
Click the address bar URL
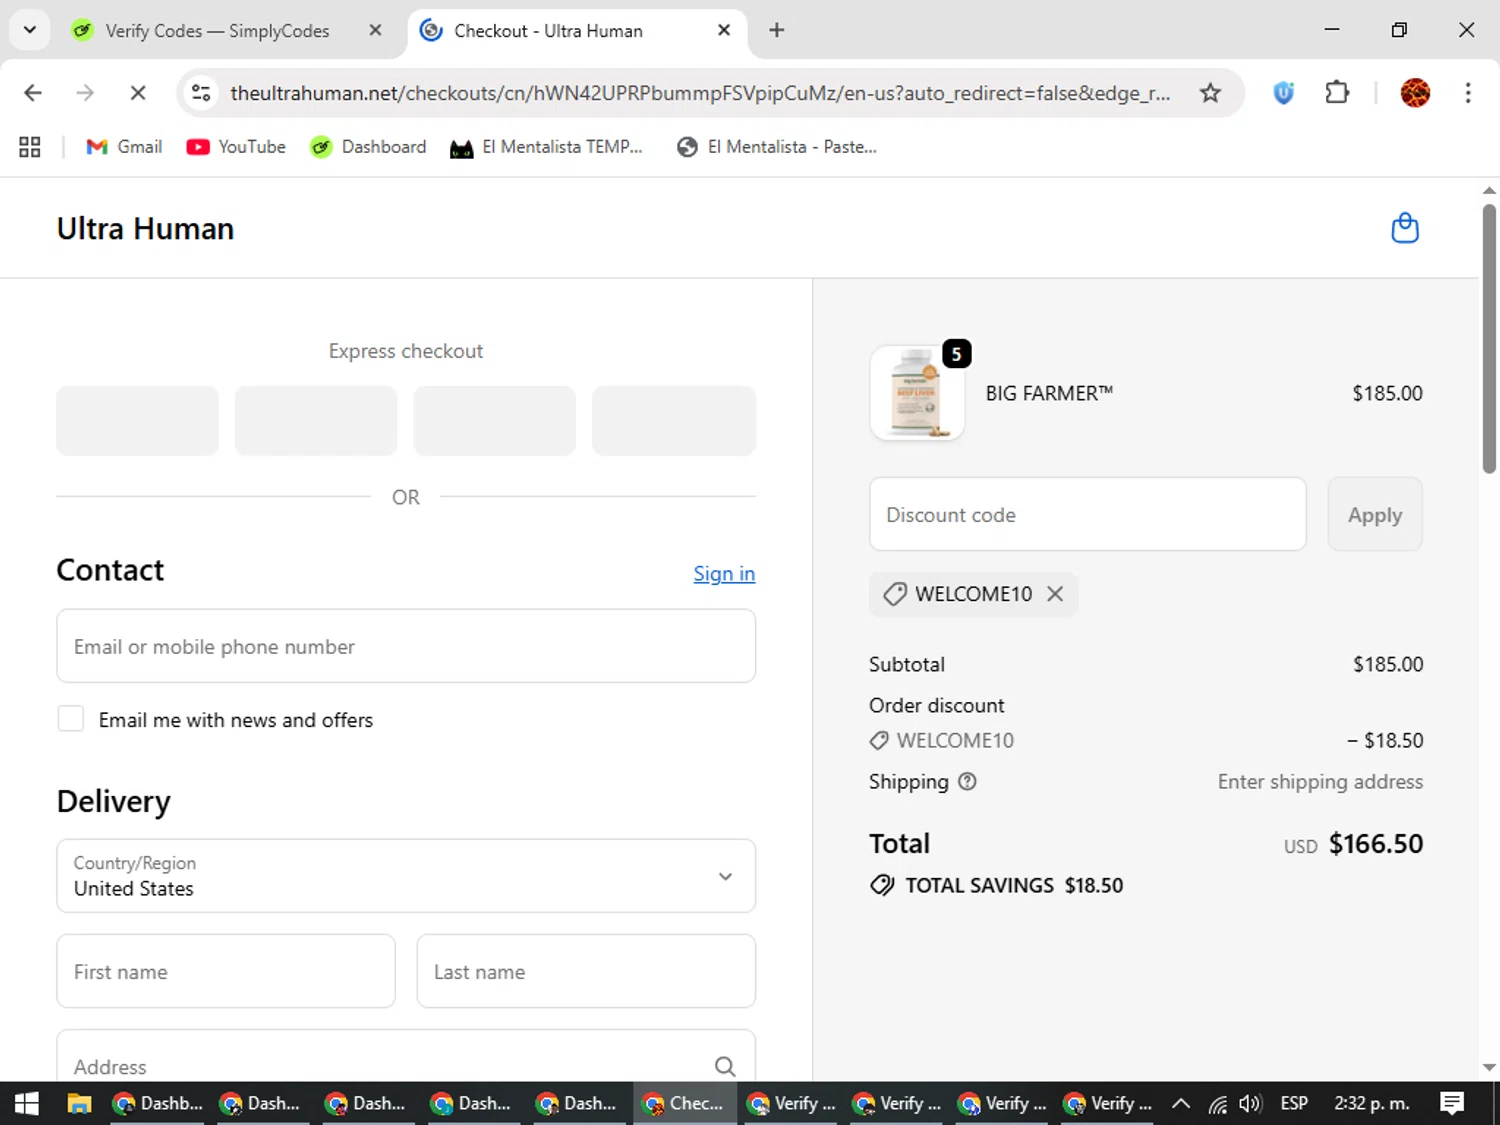click(700, 93)
